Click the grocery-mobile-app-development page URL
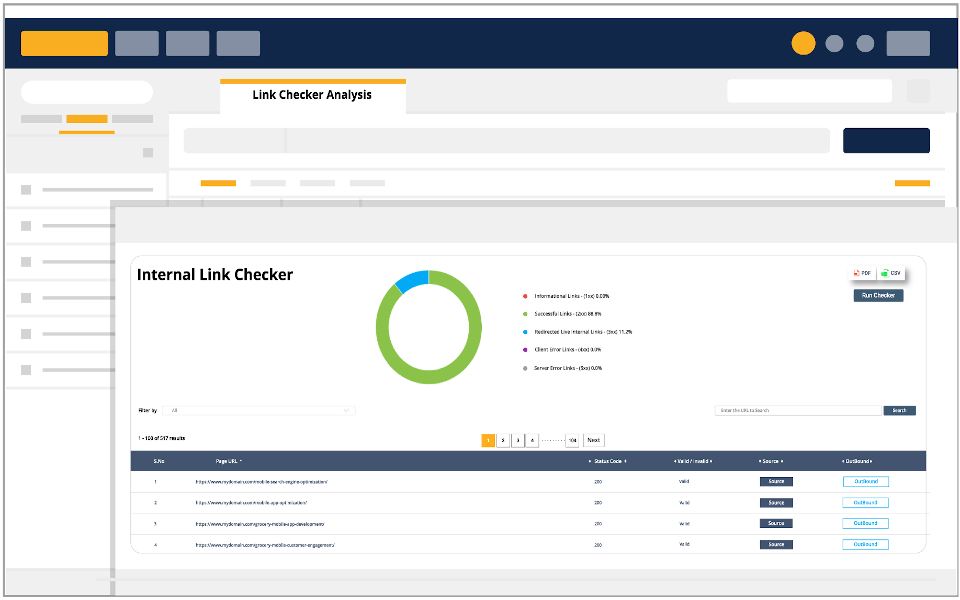Viewport: 960px width, 600px height. pyautogui.click(x=260, y=524)
